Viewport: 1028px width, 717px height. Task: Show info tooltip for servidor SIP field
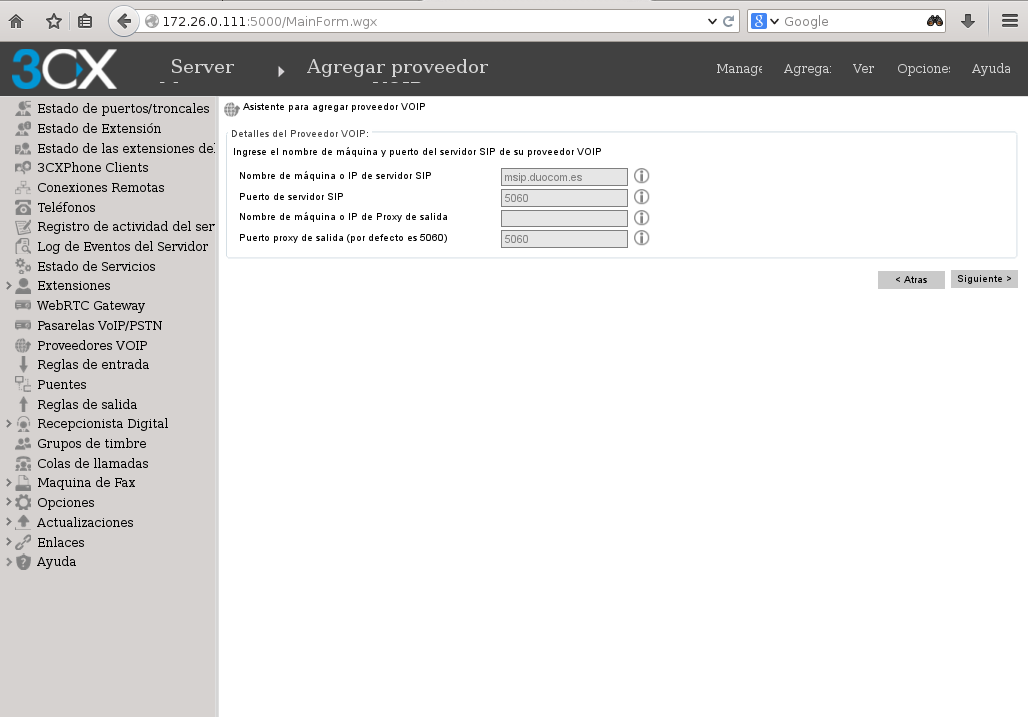tap(641, 175)
